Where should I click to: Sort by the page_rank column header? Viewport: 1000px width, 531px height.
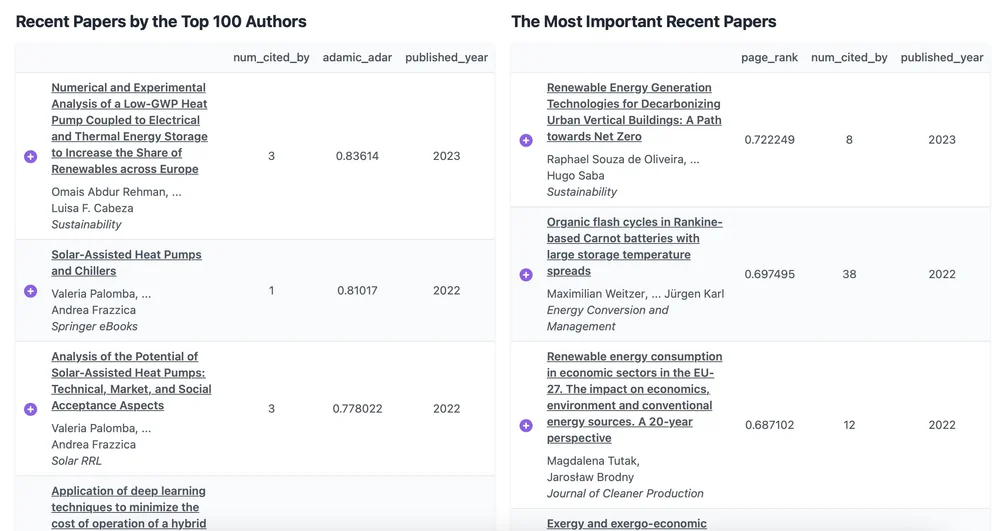769,57
